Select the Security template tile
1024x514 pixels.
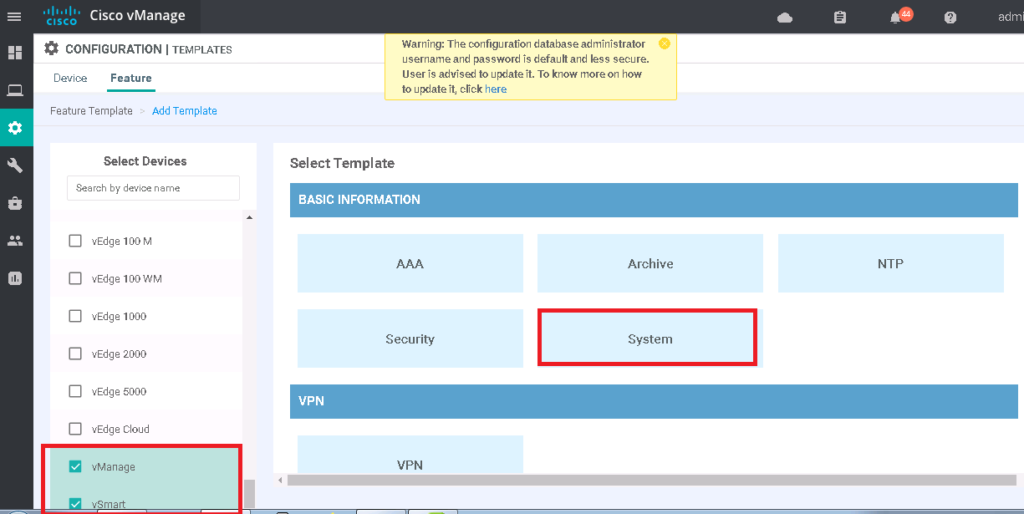coord(410,339)
